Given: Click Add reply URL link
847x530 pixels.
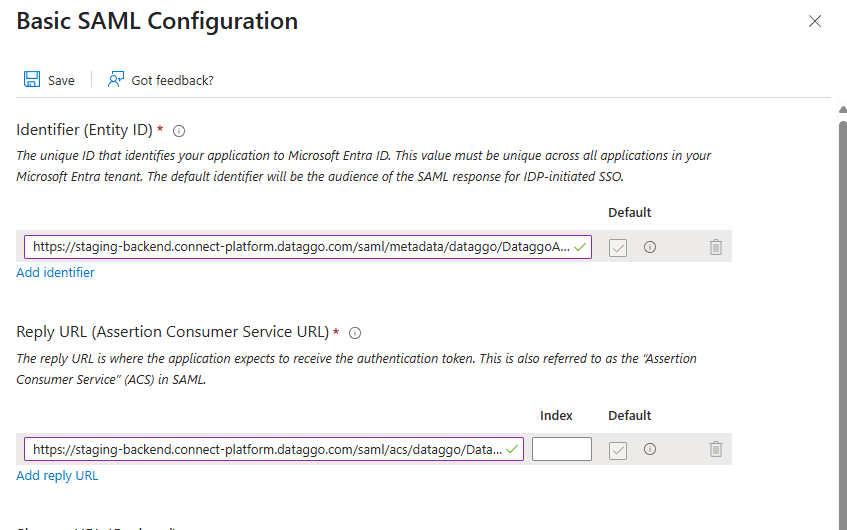Looking at the screenshot, I should [57, 475].
